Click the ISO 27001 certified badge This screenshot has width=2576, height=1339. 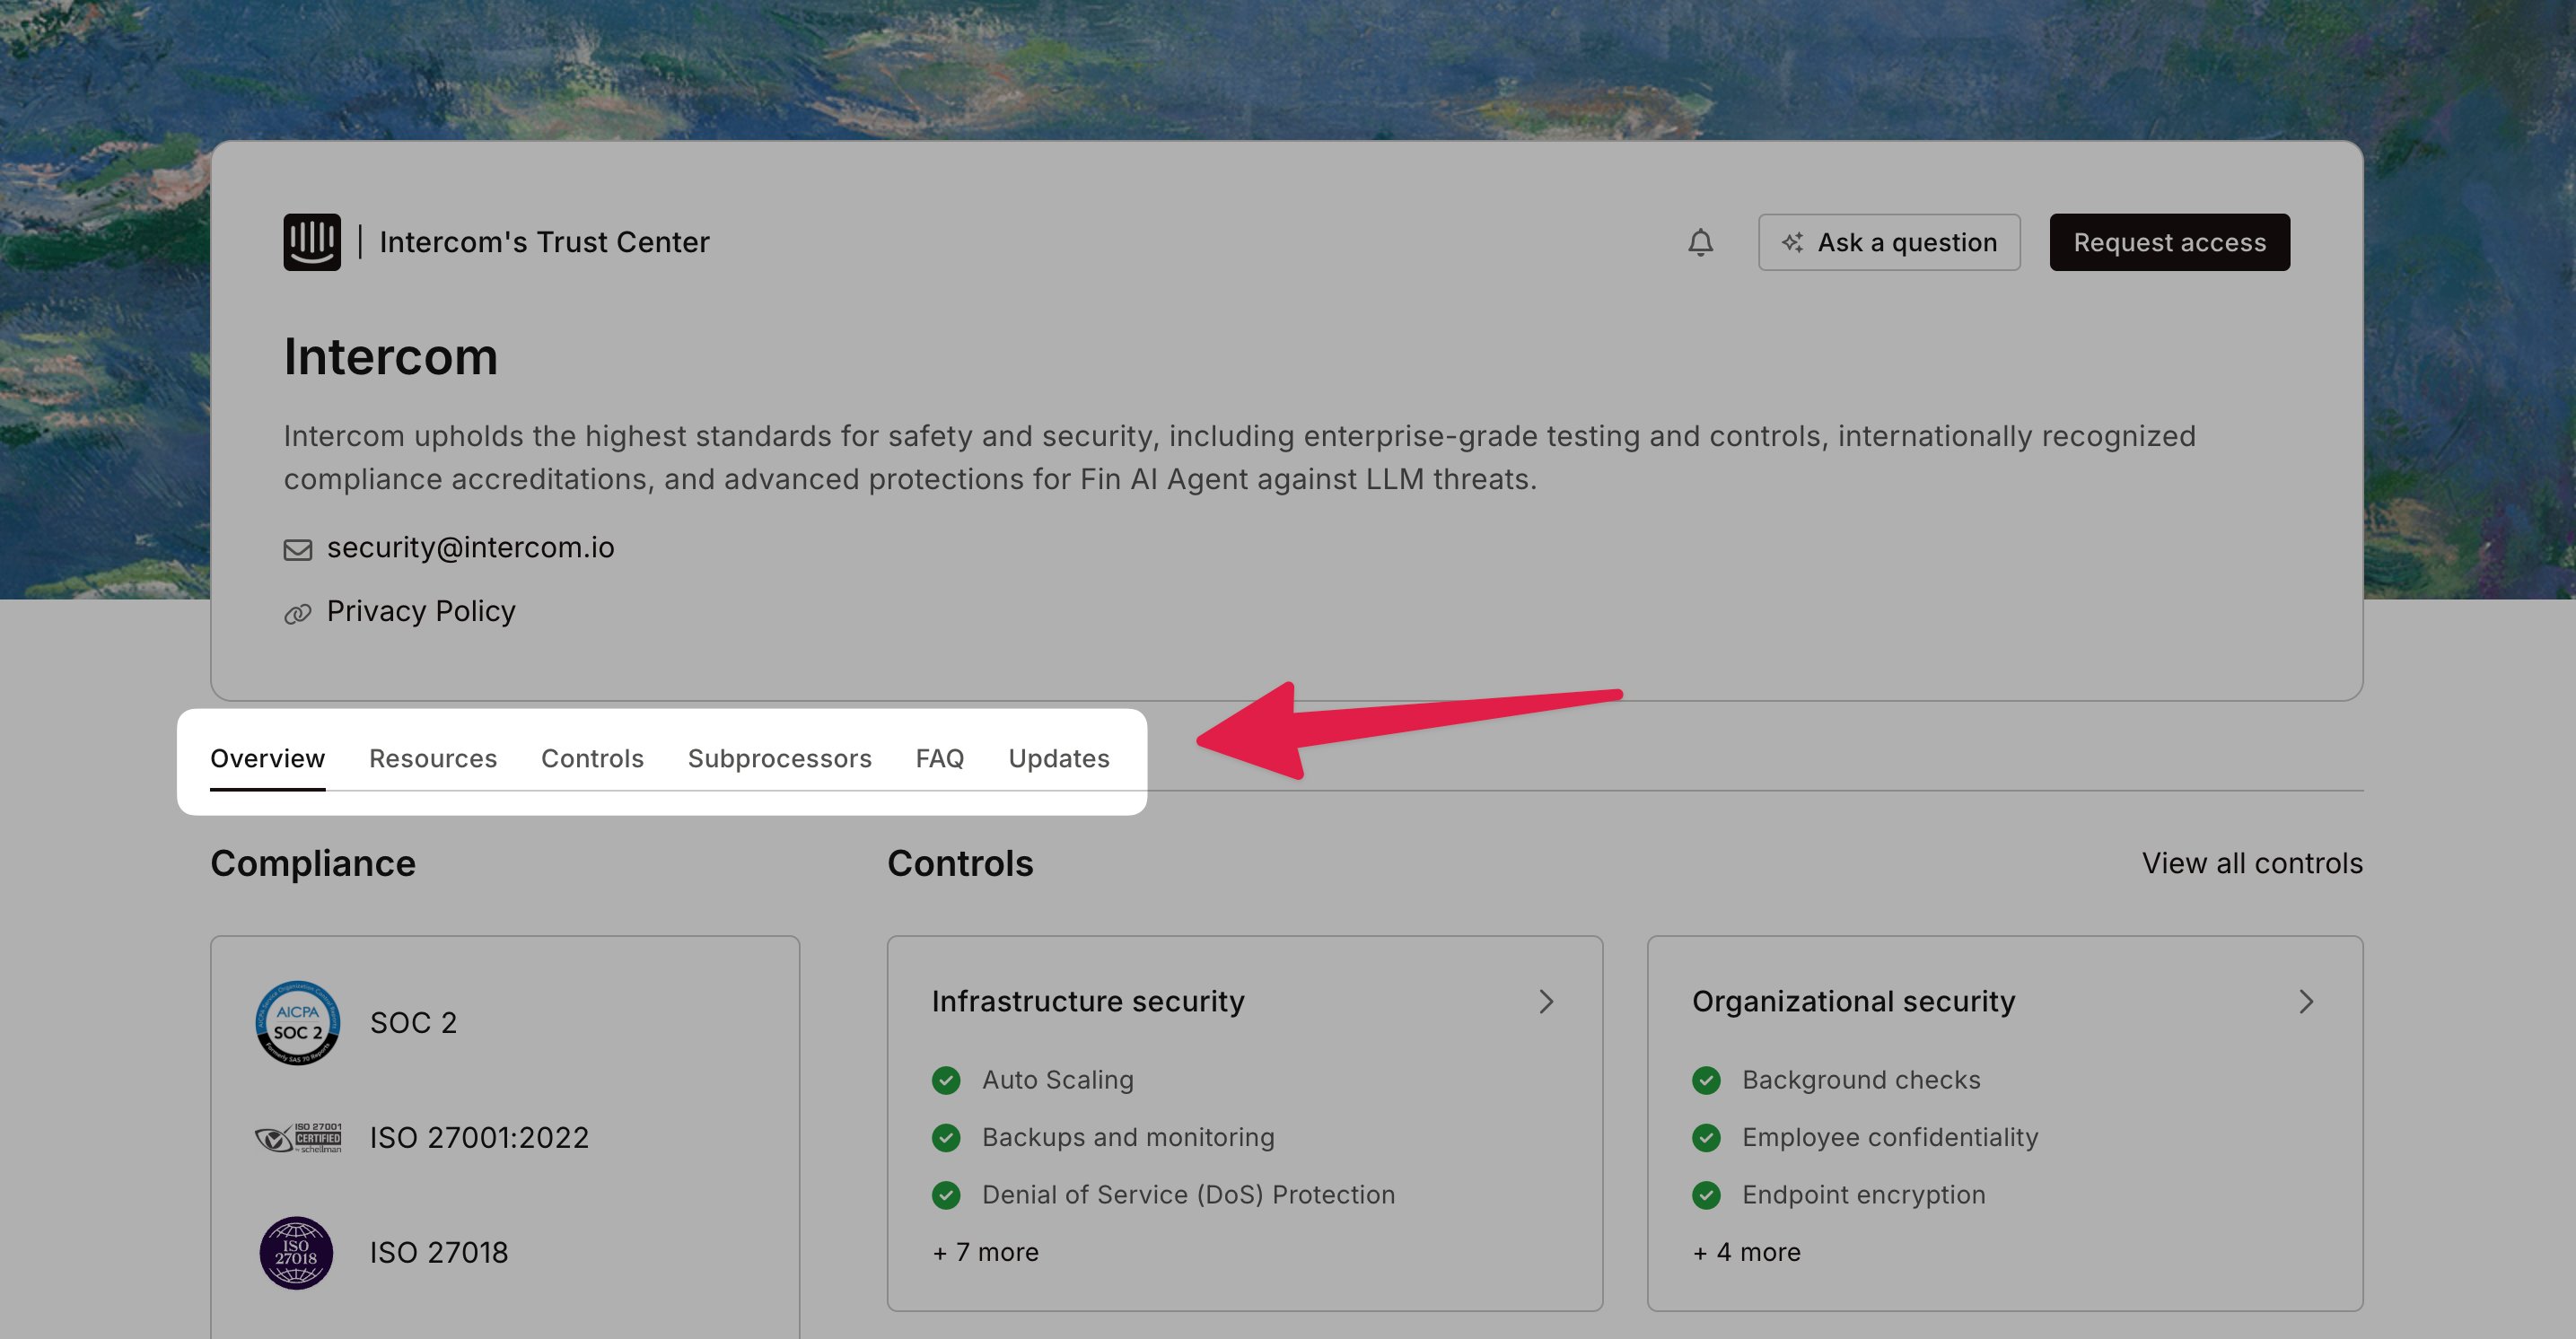(x=298, y=1138)
